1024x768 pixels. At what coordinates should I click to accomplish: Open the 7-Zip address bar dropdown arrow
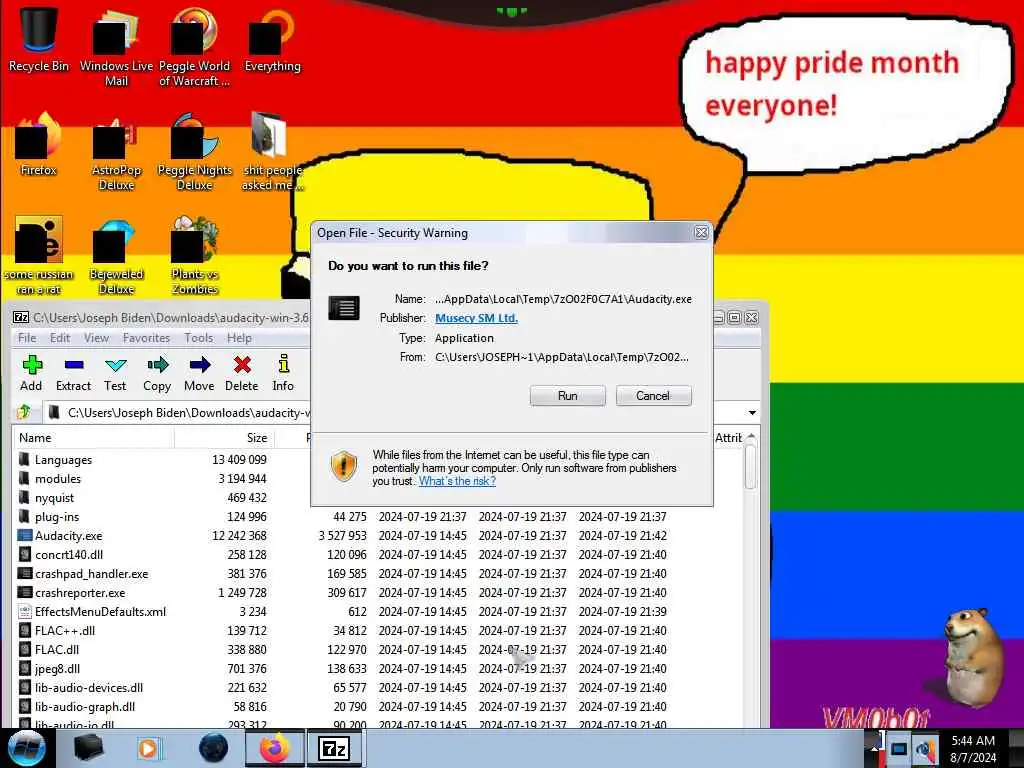(x=752, y=413)
